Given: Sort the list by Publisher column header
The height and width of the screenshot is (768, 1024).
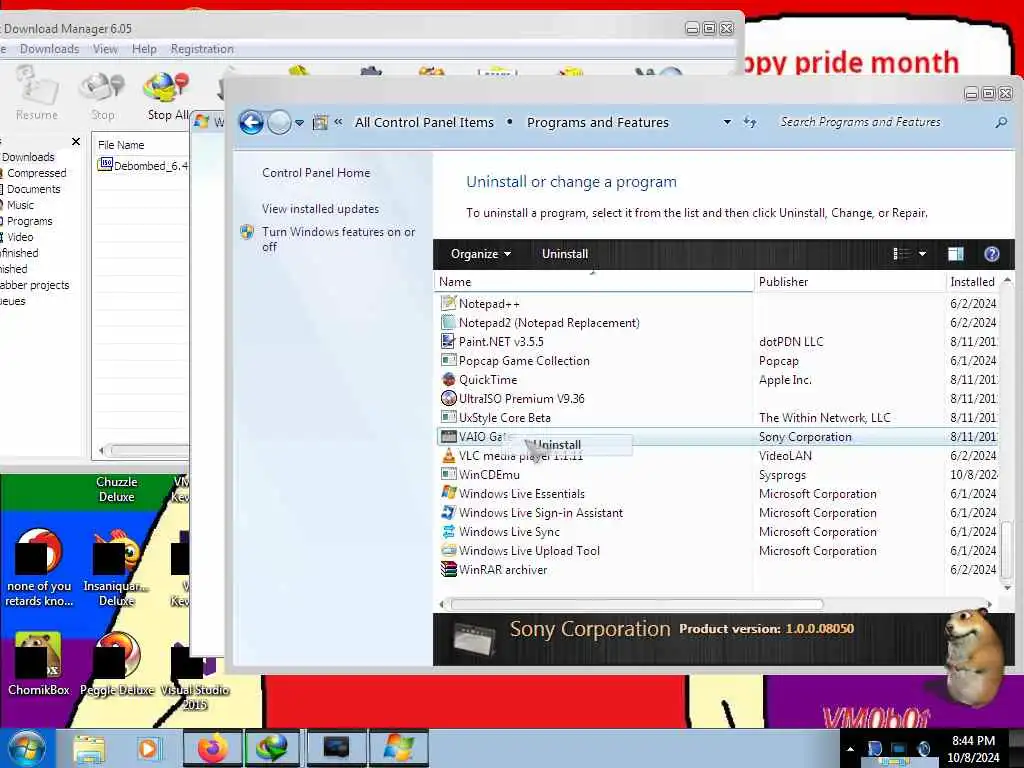Looking at the screenshot, I should coord(849,282).
